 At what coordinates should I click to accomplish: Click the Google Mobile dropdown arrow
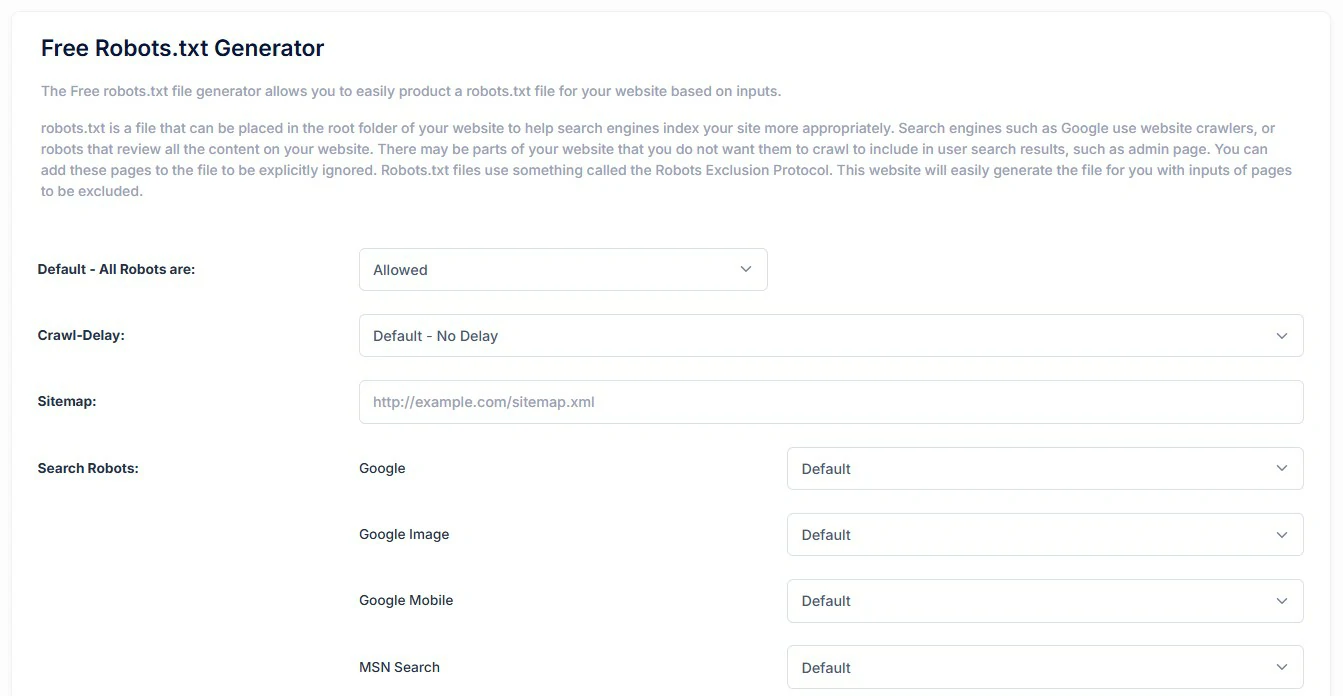click(1281, 600)
